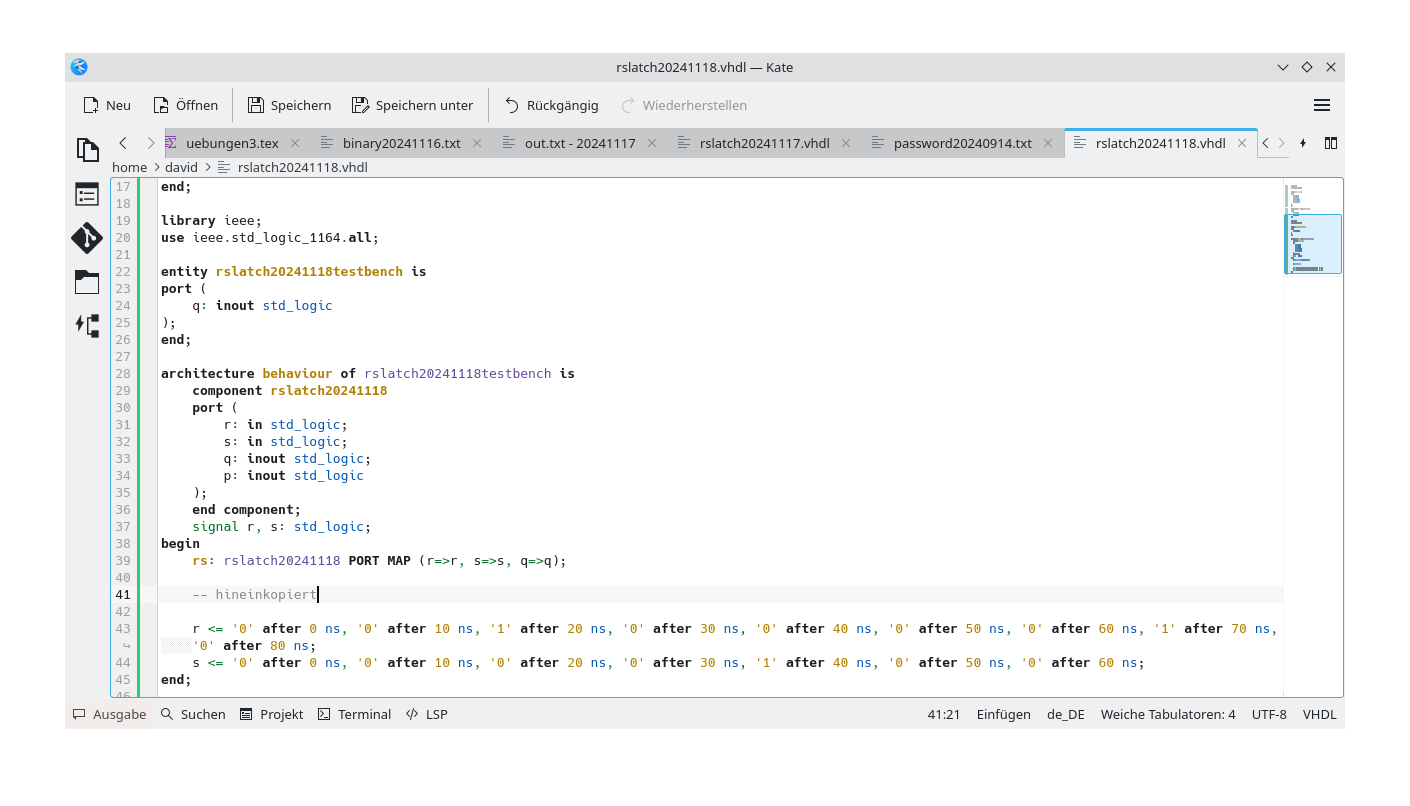The image size is (1410, 806).
Task: Open the VHDL syntax mode selector
Action: 1319,714
